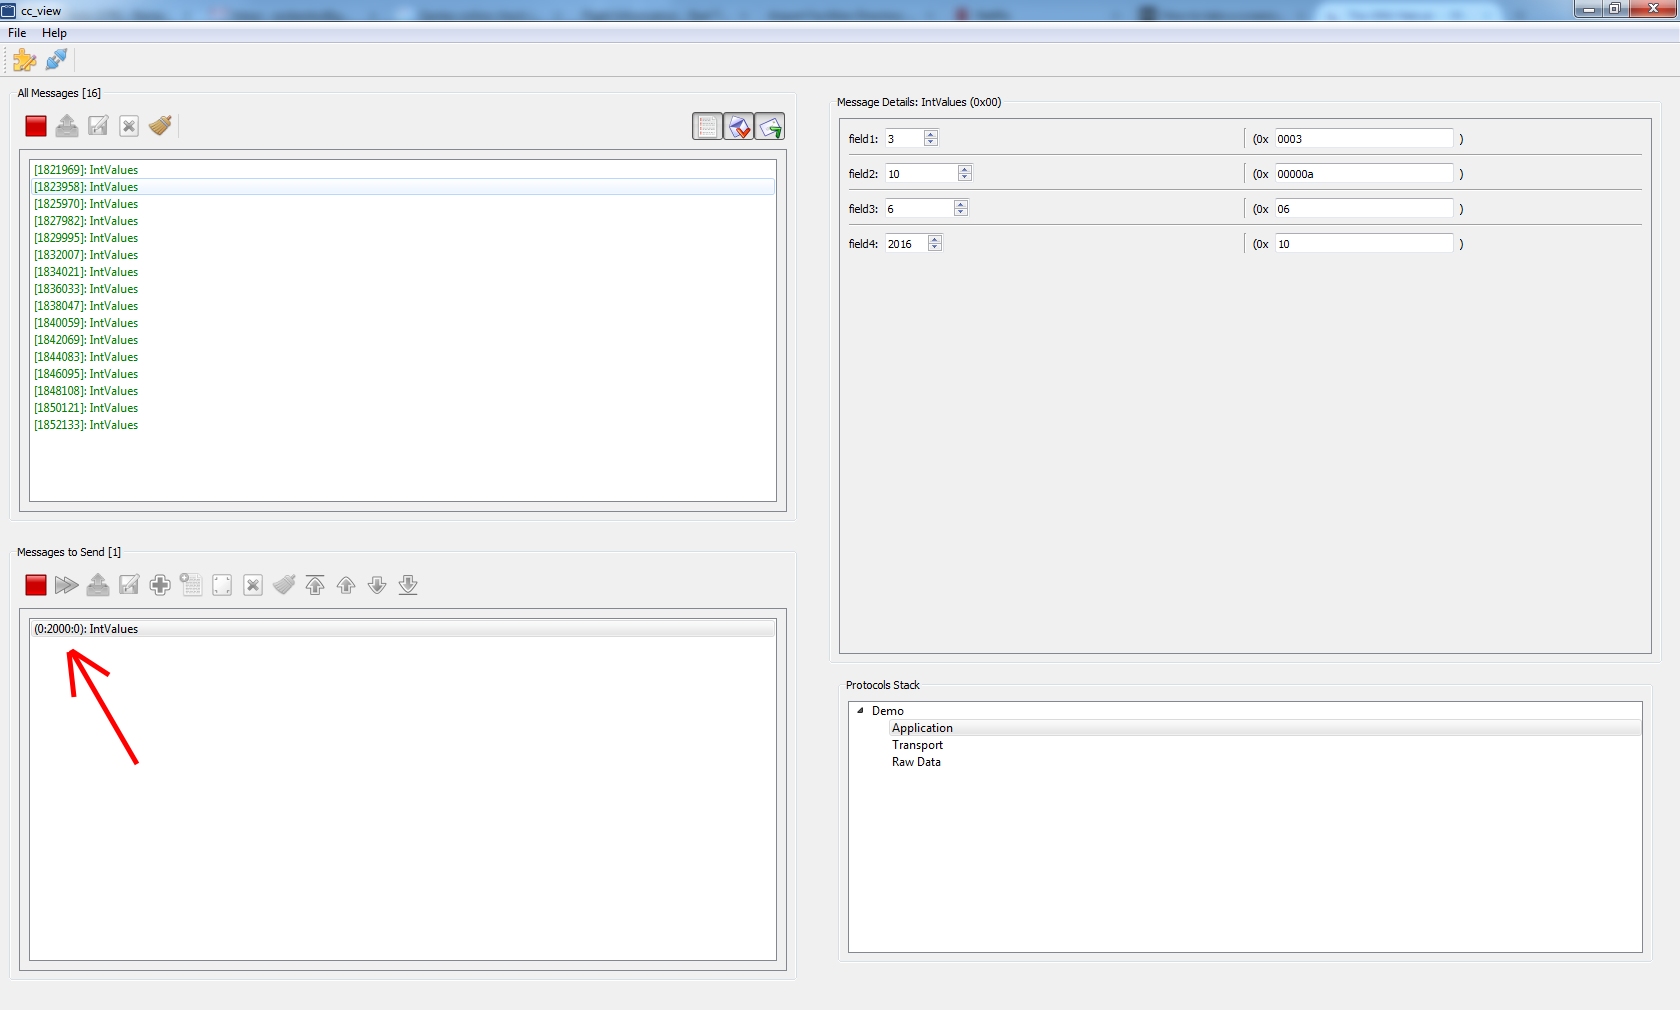The width and height of the screenshot is (1680, 1010).
Task: Collapse the Demo protocol tree node
Action: 860,711
